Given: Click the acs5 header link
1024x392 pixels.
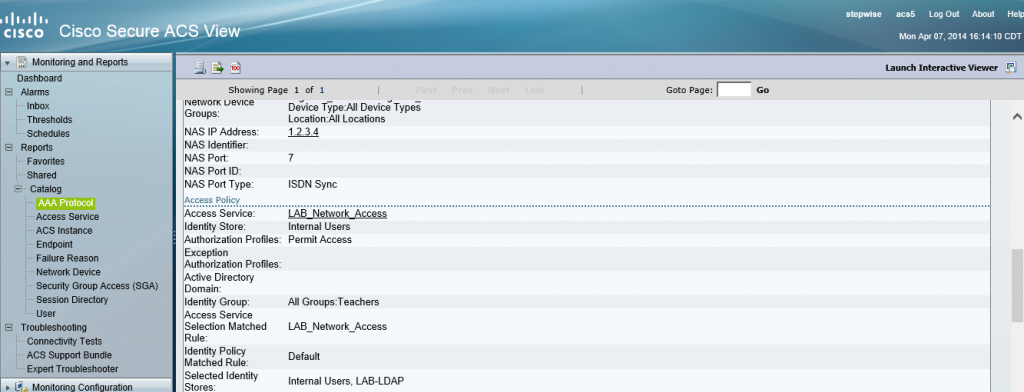Looking at the screenshot, I should (906, 14).
